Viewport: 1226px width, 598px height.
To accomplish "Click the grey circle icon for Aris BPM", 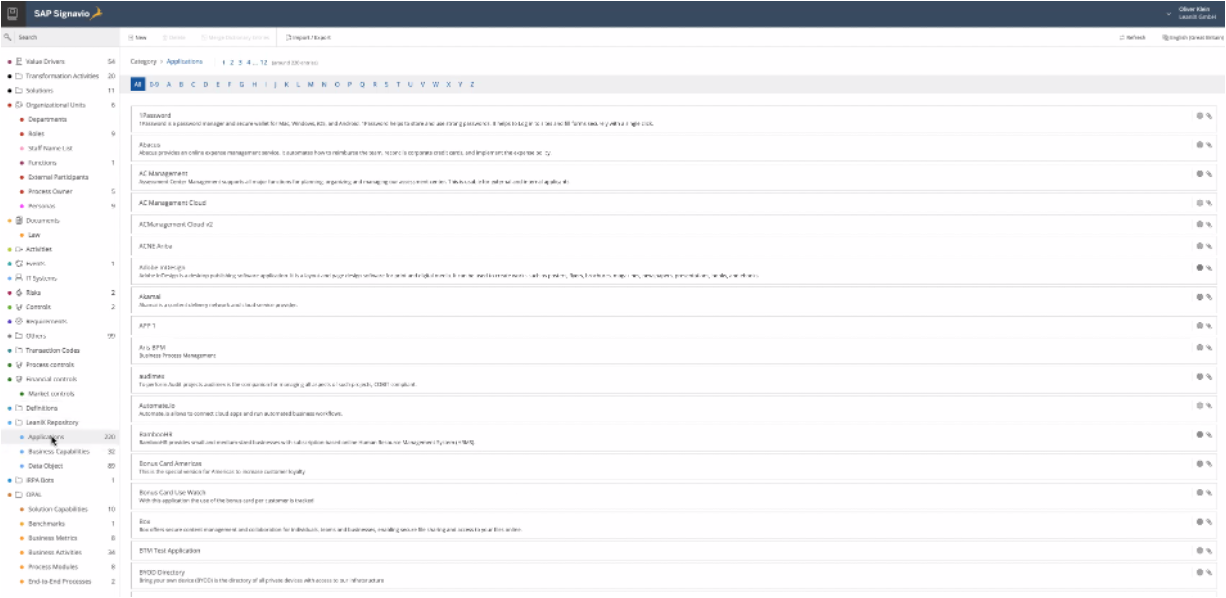I will pyautogui.click(x=1200, y=347).
